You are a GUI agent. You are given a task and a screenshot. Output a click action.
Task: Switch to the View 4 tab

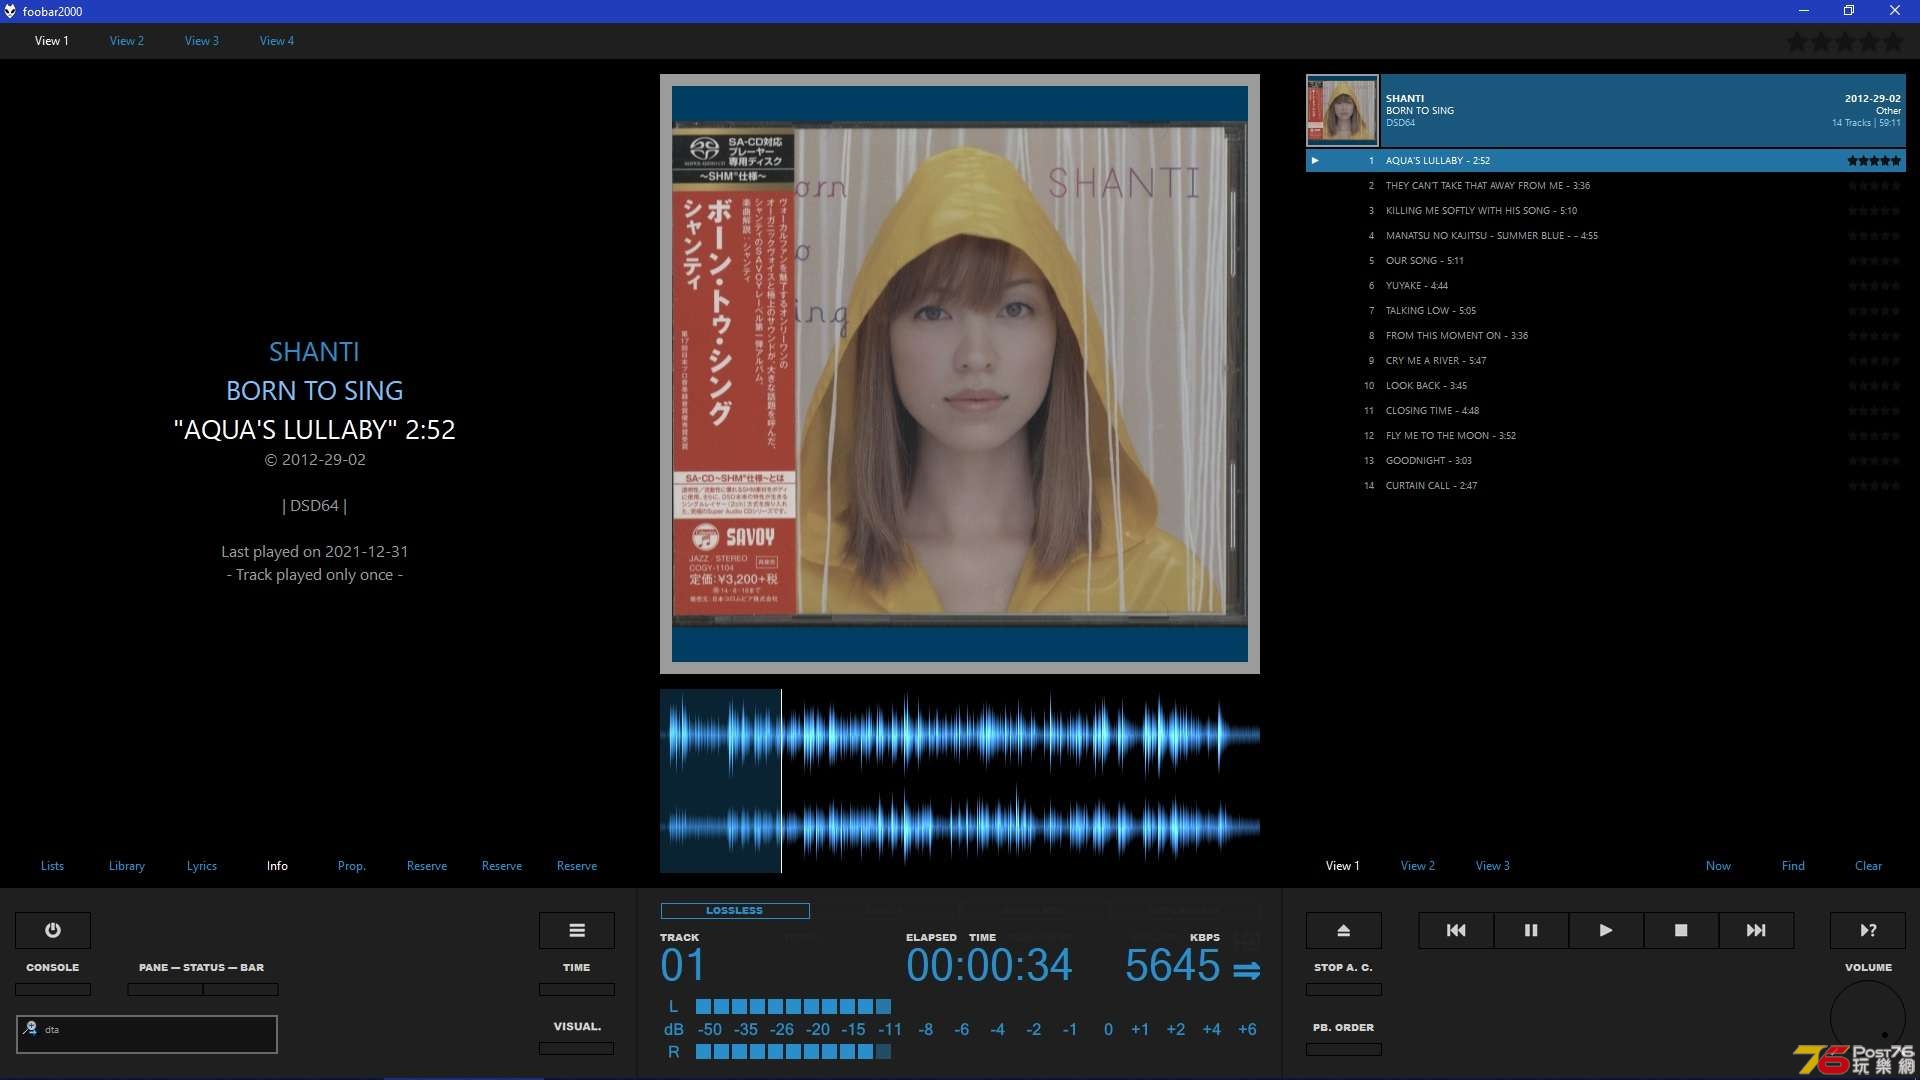pyautogui.click(x=277, y=41)
